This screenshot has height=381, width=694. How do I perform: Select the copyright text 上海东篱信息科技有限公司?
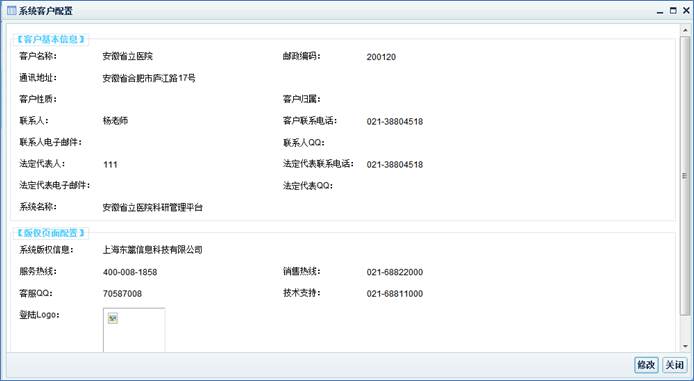pos(153,250)
